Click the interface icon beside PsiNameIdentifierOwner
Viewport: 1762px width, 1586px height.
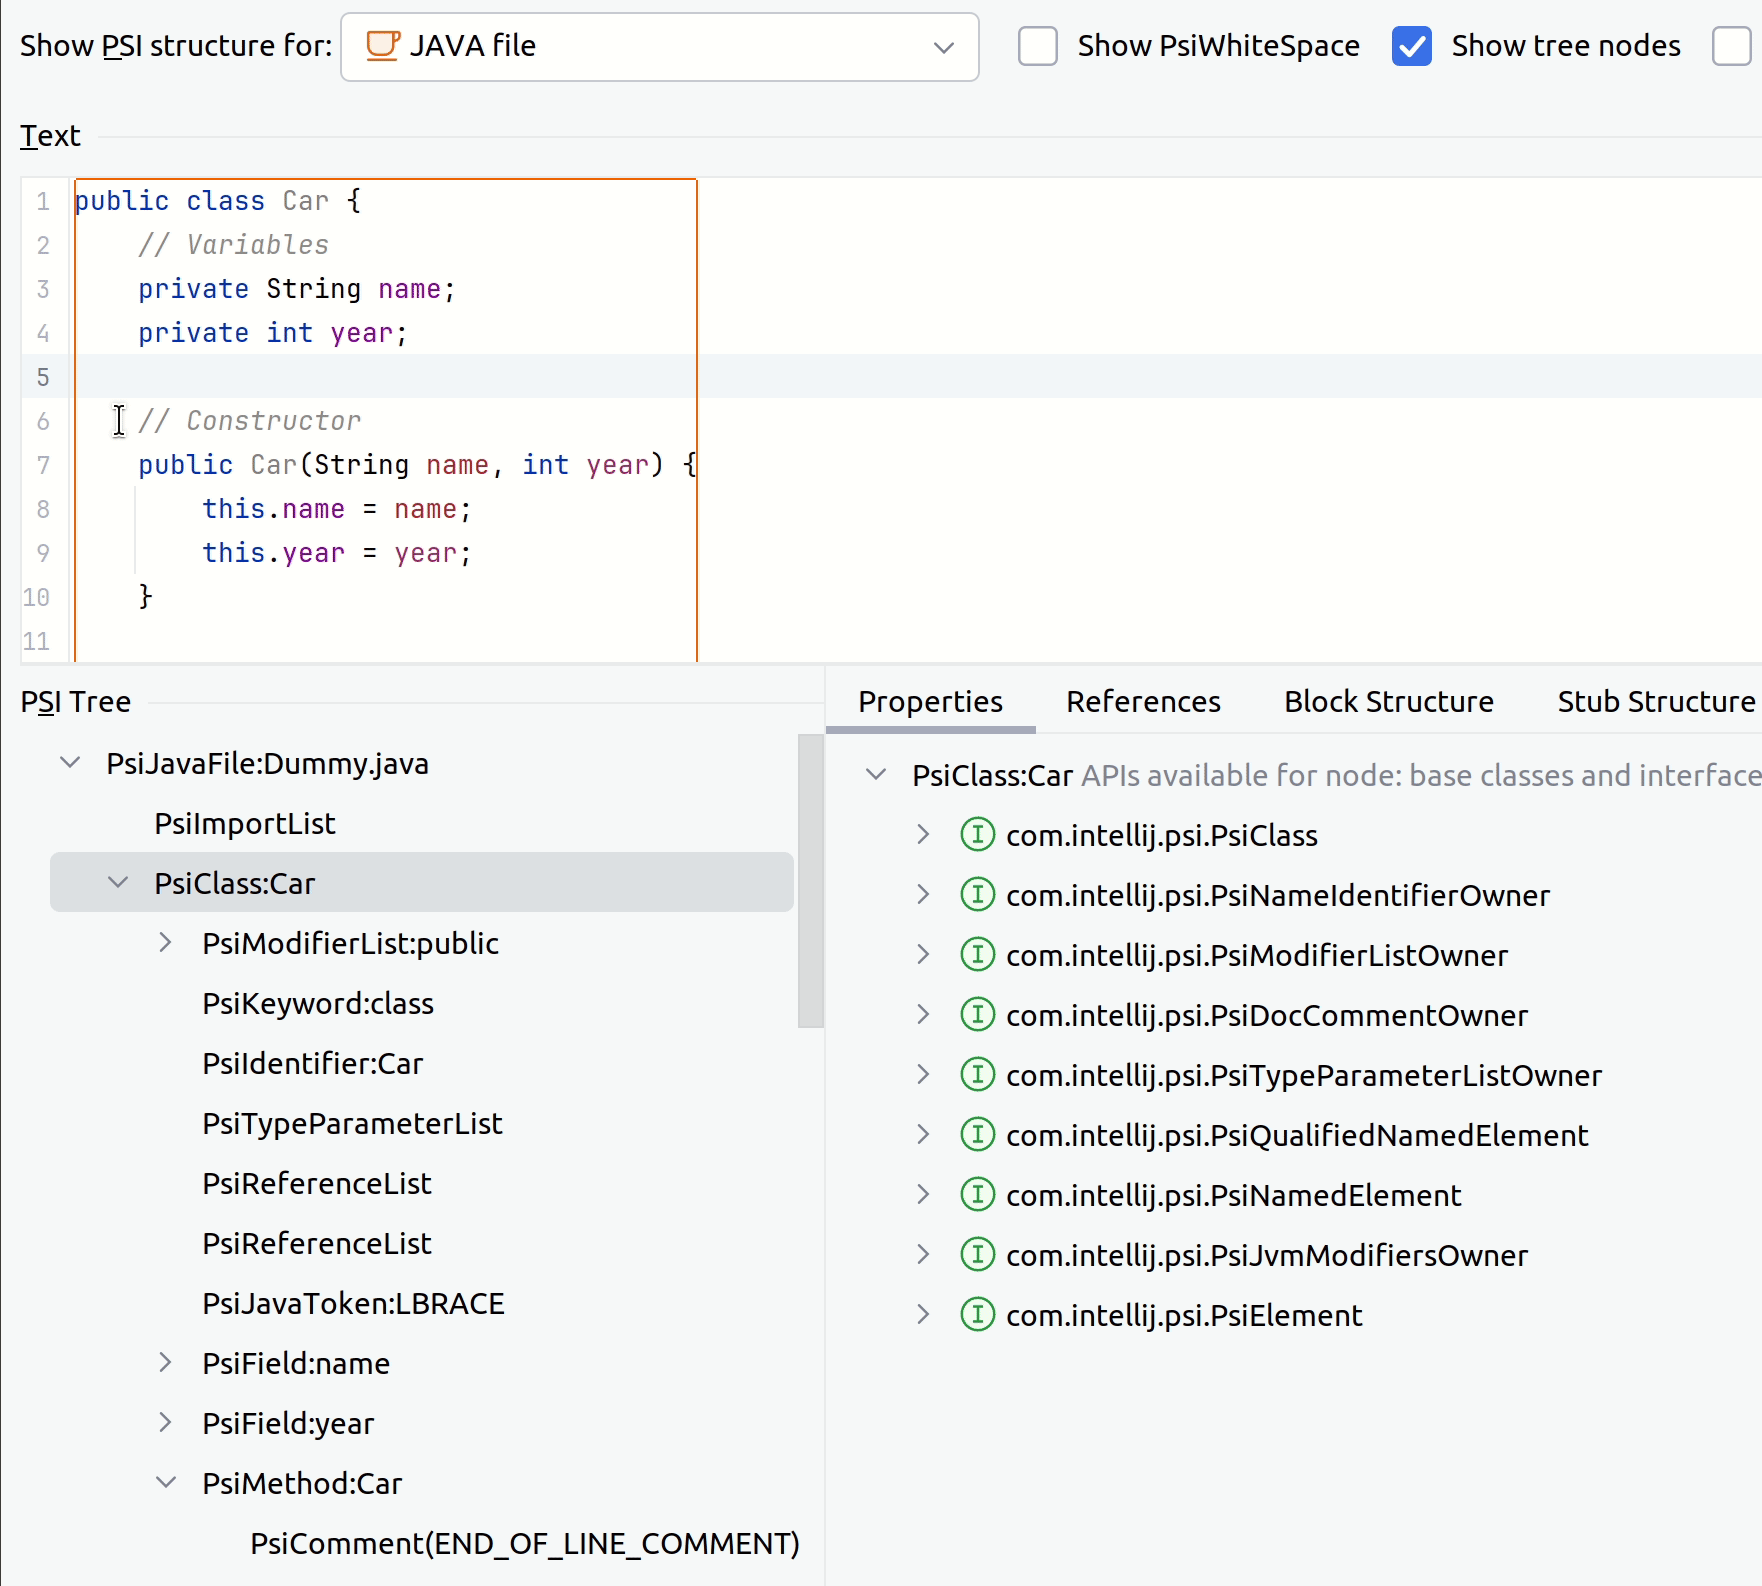tap(977, 895)
